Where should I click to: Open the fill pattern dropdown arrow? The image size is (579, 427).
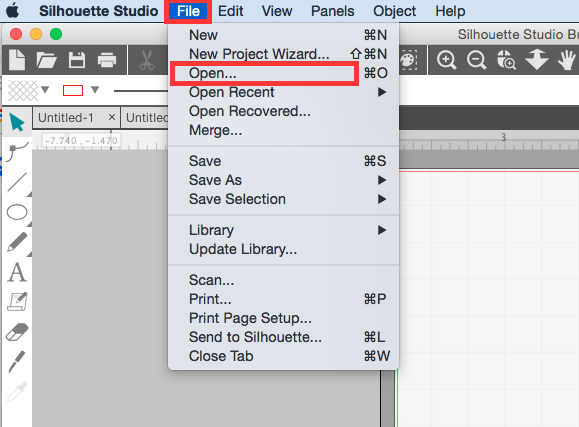coord(45,89)
